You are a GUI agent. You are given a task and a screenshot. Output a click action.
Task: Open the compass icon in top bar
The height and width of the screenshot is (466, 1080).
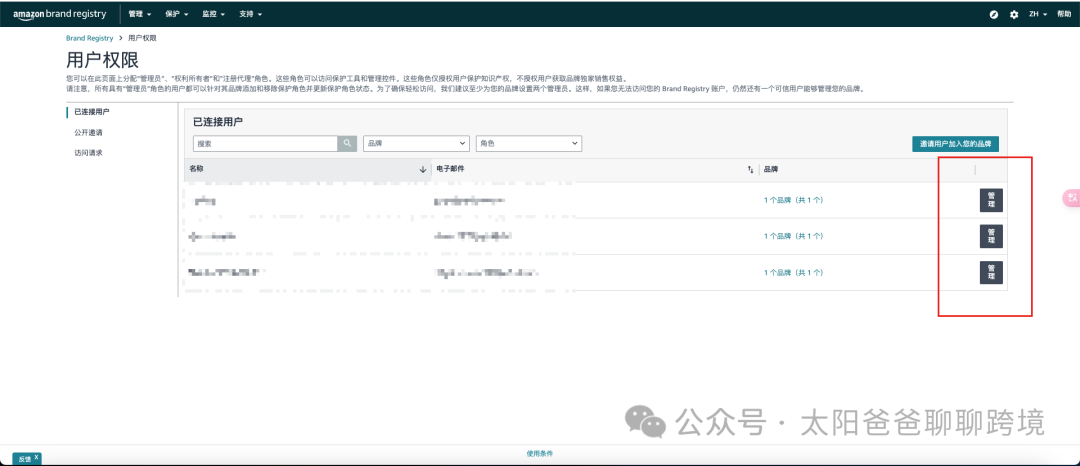(994, 14)
